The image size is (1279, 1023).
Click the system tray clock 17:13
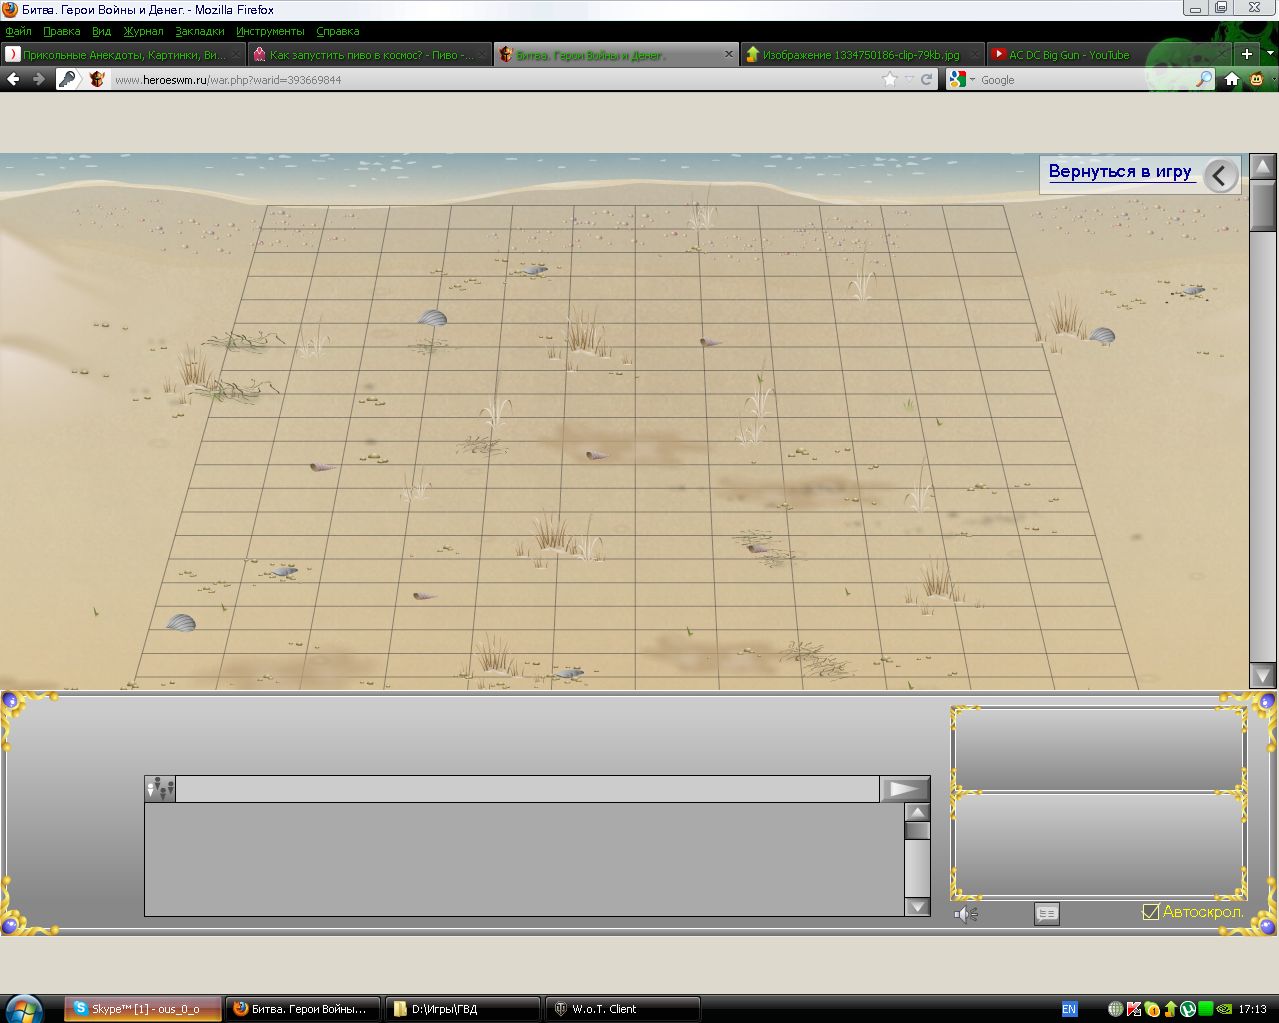1253,1009
